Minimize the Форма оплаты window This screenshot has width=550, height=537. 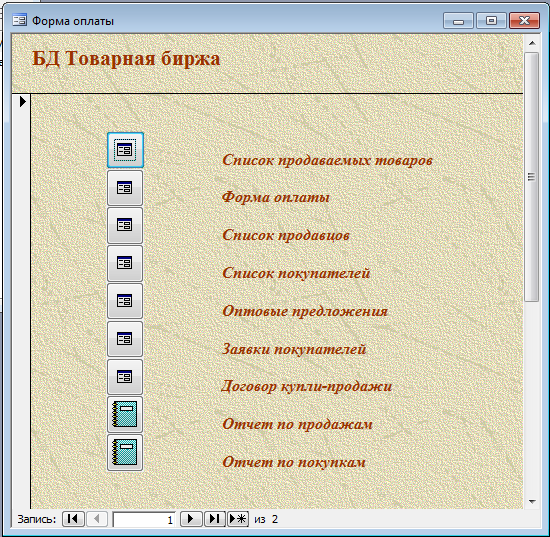[x=458, y=21]
